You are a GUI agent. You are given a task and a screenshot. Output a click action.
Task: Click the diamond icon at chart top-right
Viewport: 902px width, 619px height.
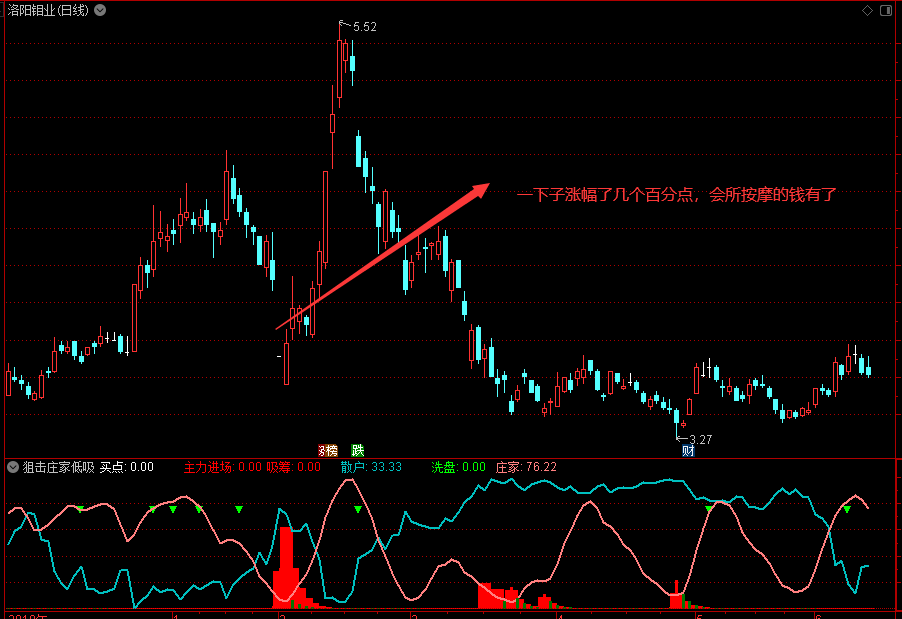pyautogui.click(x=867, y=10)
